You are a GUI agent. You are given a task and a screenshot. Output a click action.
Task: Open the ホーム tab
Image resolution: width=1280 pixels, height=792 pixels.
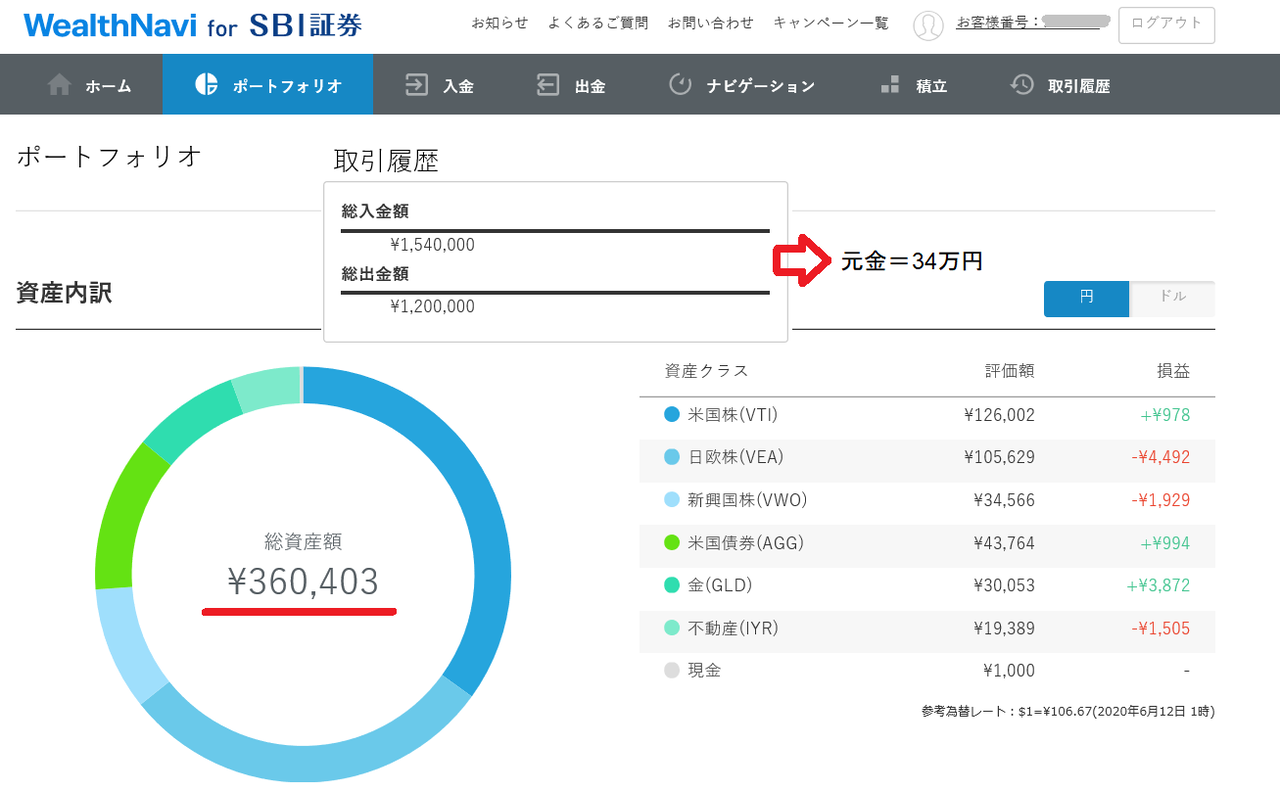90,85
